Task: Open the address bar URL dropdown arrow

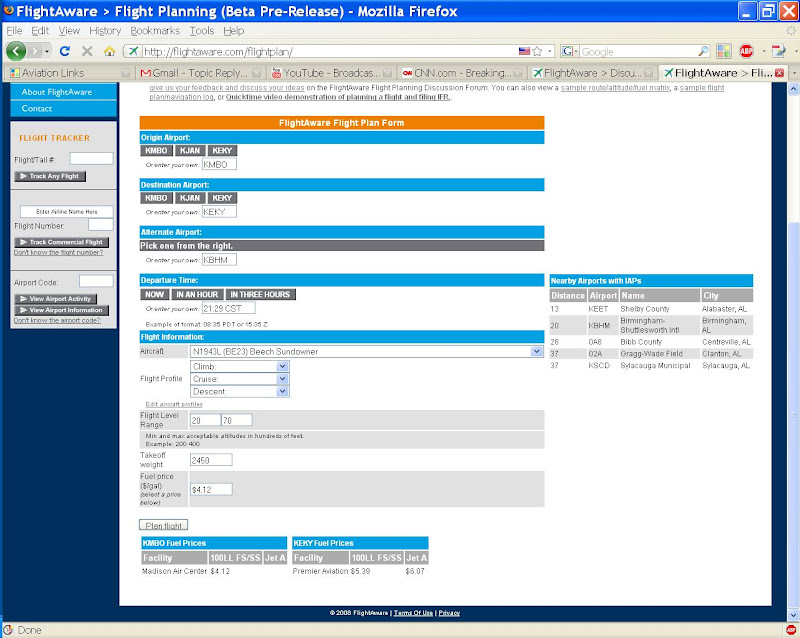Action: 549,51
